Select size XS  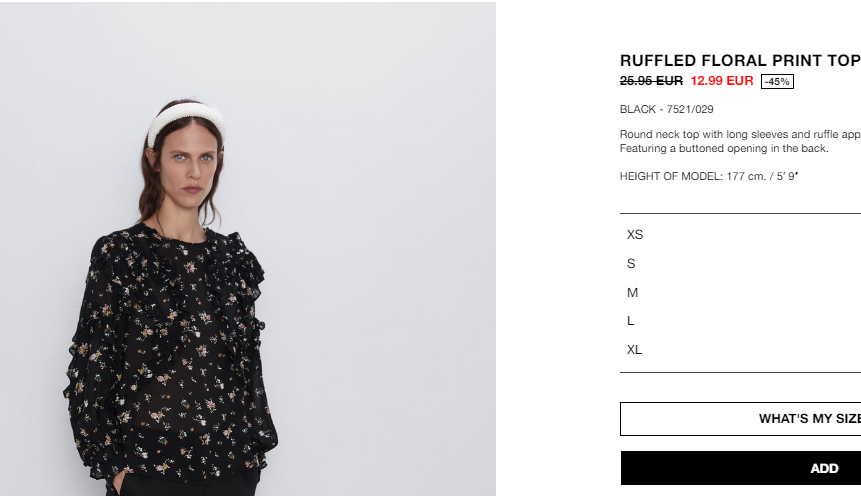(x=740, y=235)
